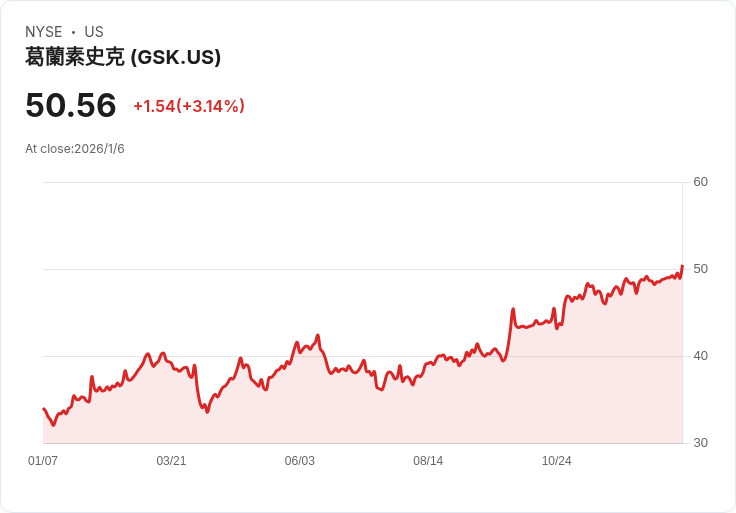Viewport: 736px width, 513px height.
Task: Select the 03/21 date axis label
Action: (x=171, y=461)
